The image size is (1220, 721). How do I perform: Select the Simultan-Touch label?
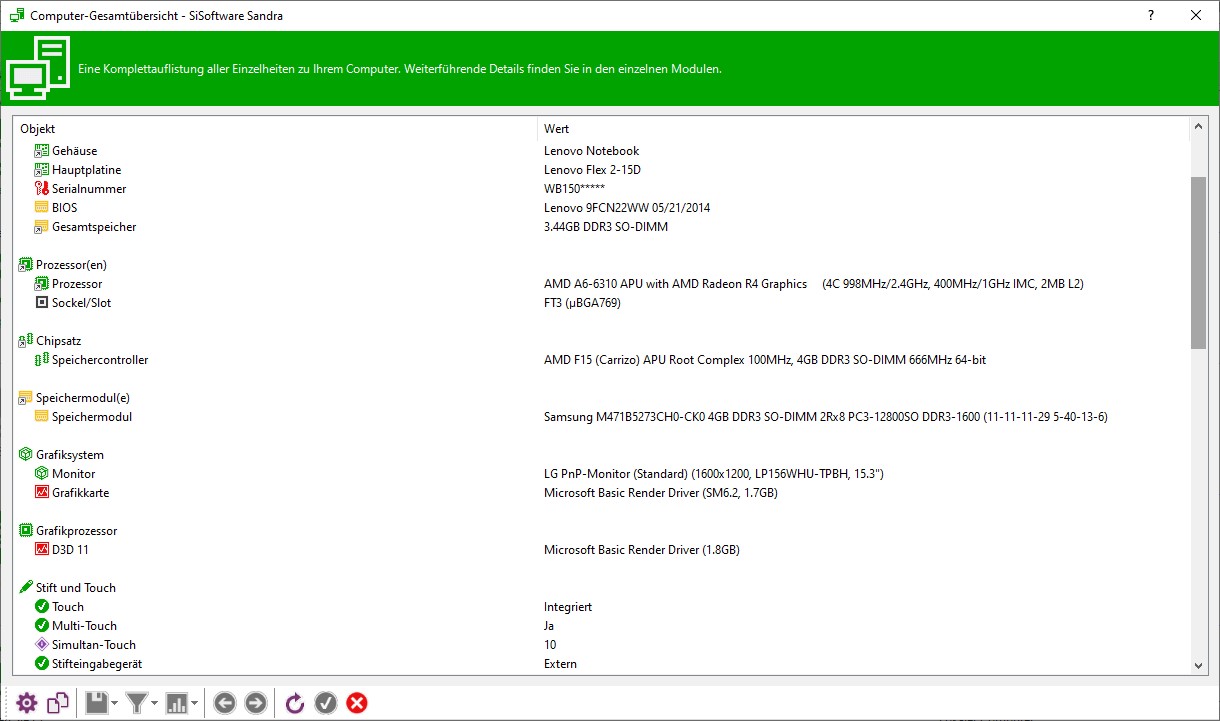pyautogui.click(x=94, y=645)
